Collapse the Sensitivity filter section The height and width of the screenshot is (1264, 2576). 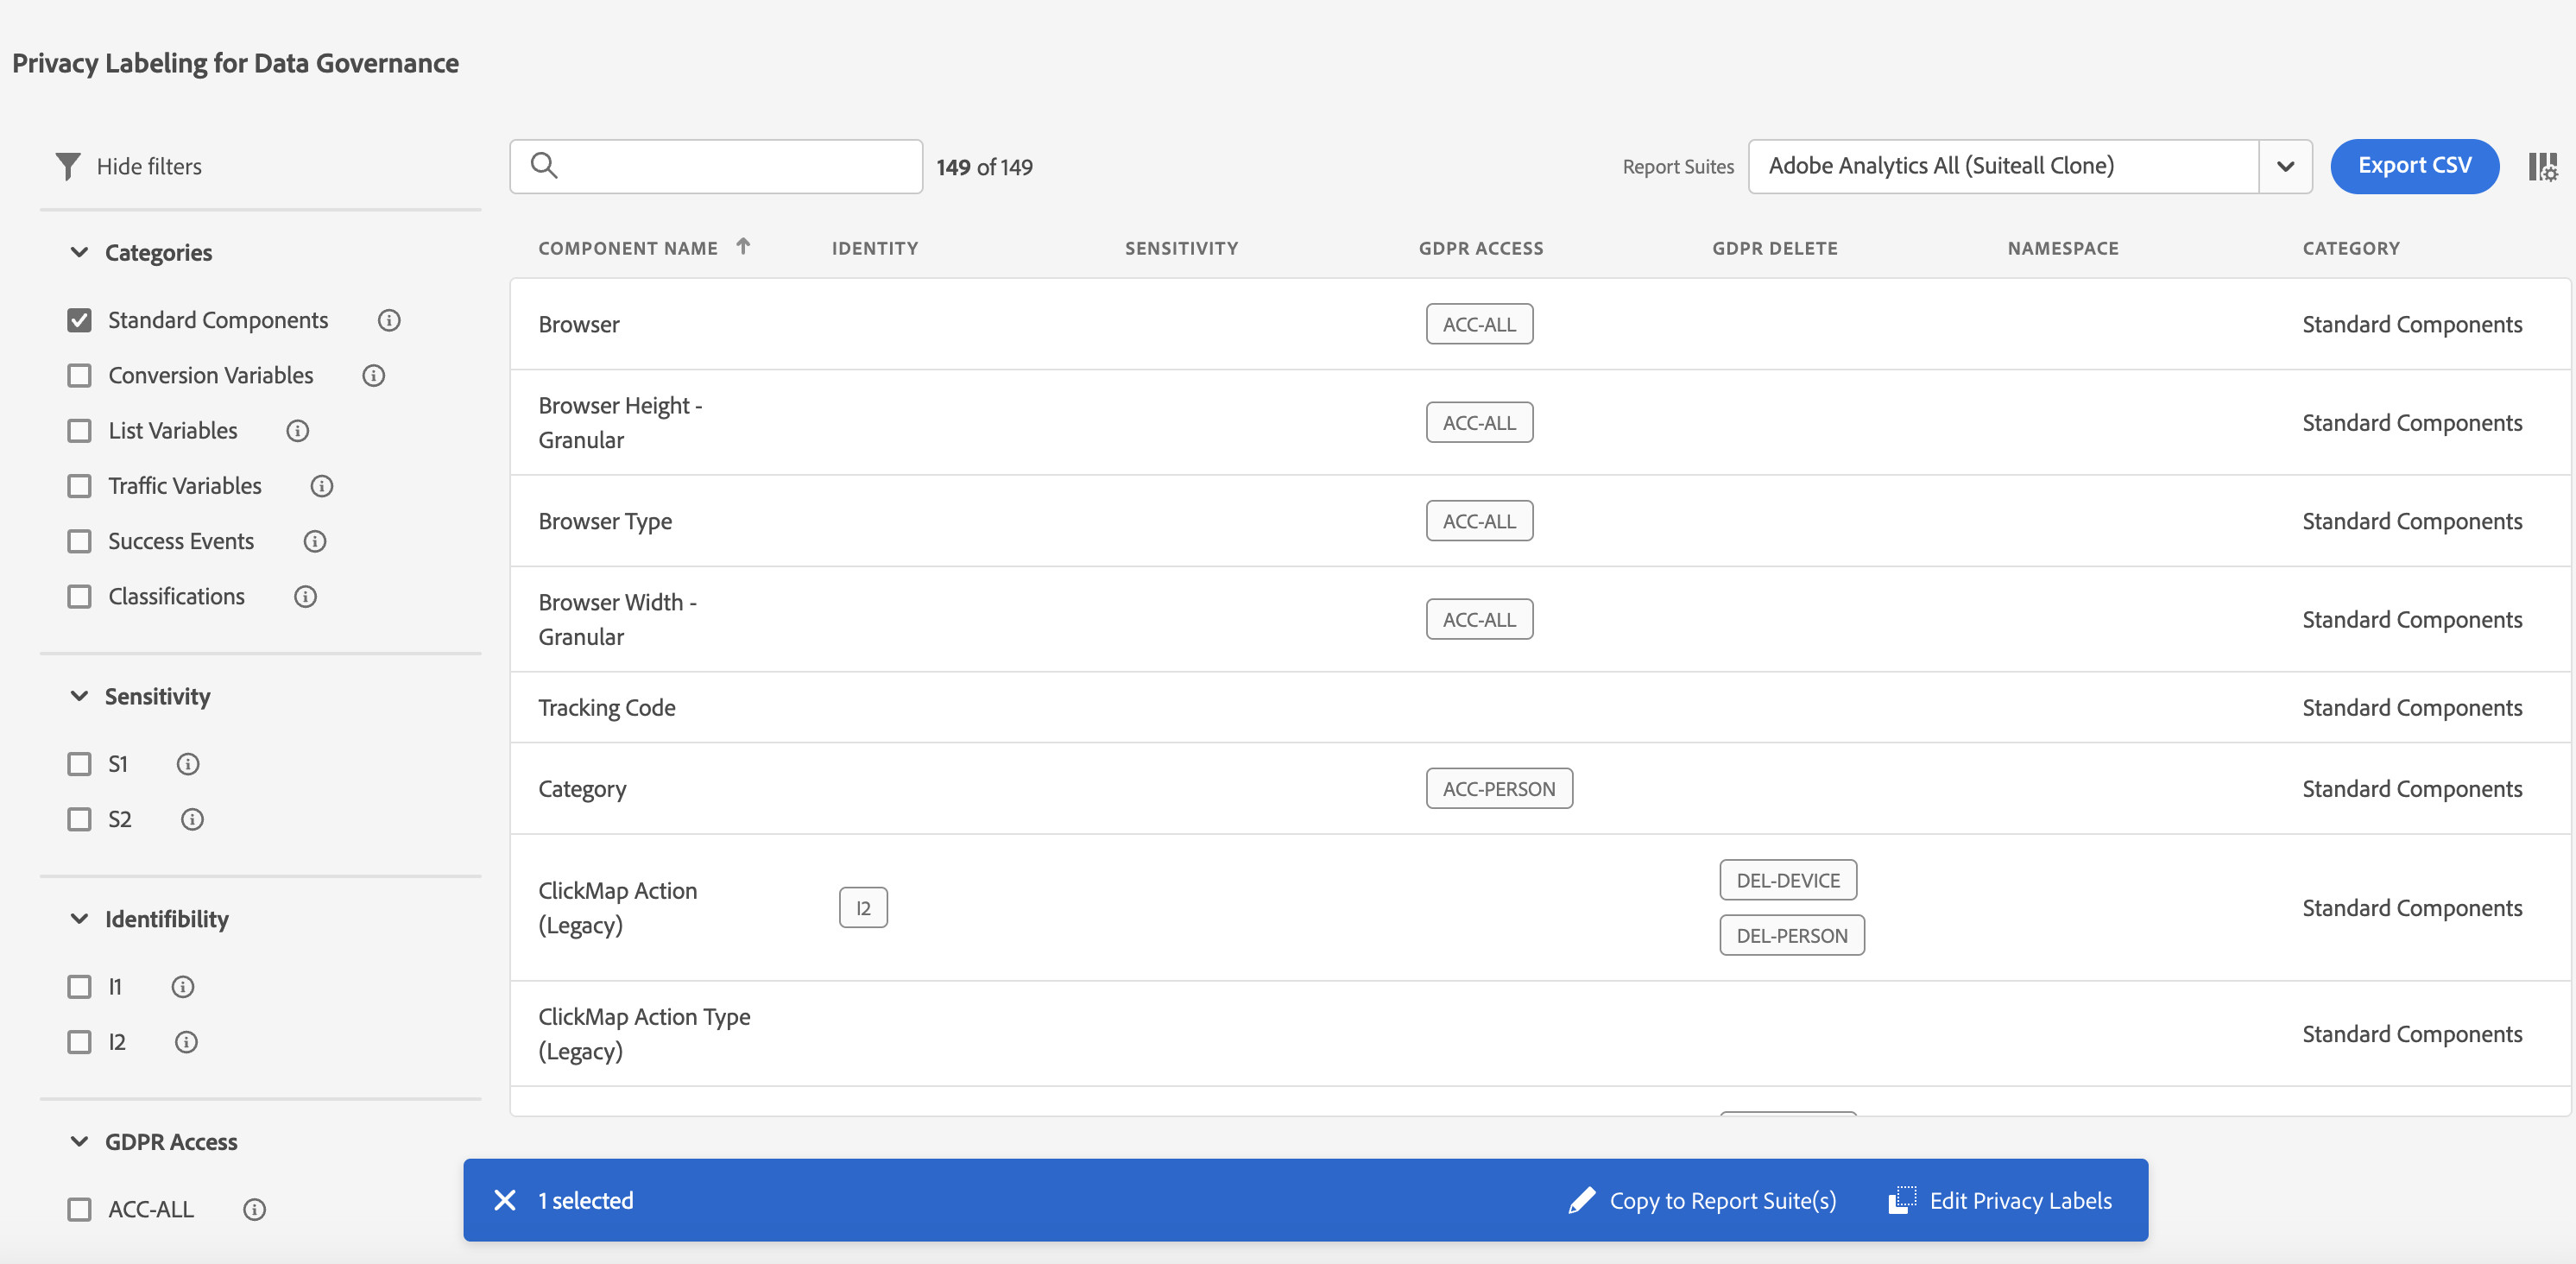click(79, 696)
